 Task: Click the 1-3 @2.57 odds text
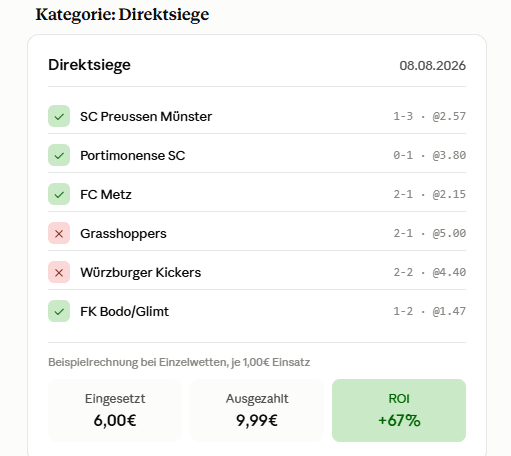(429, 116)
